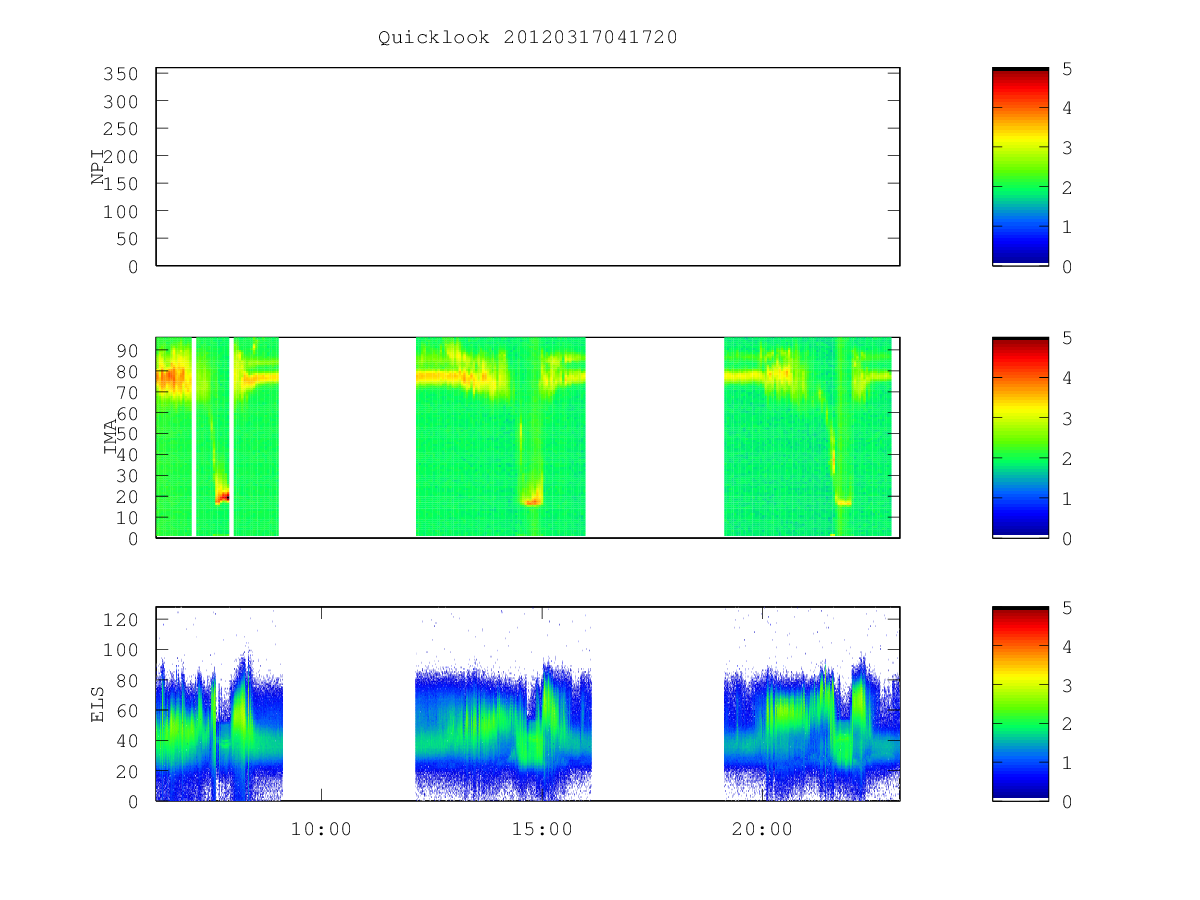Screen dimensions: 1200x900
Task: Click the "Quicklook 20120317041720" plot title
Action: point(528,38)
